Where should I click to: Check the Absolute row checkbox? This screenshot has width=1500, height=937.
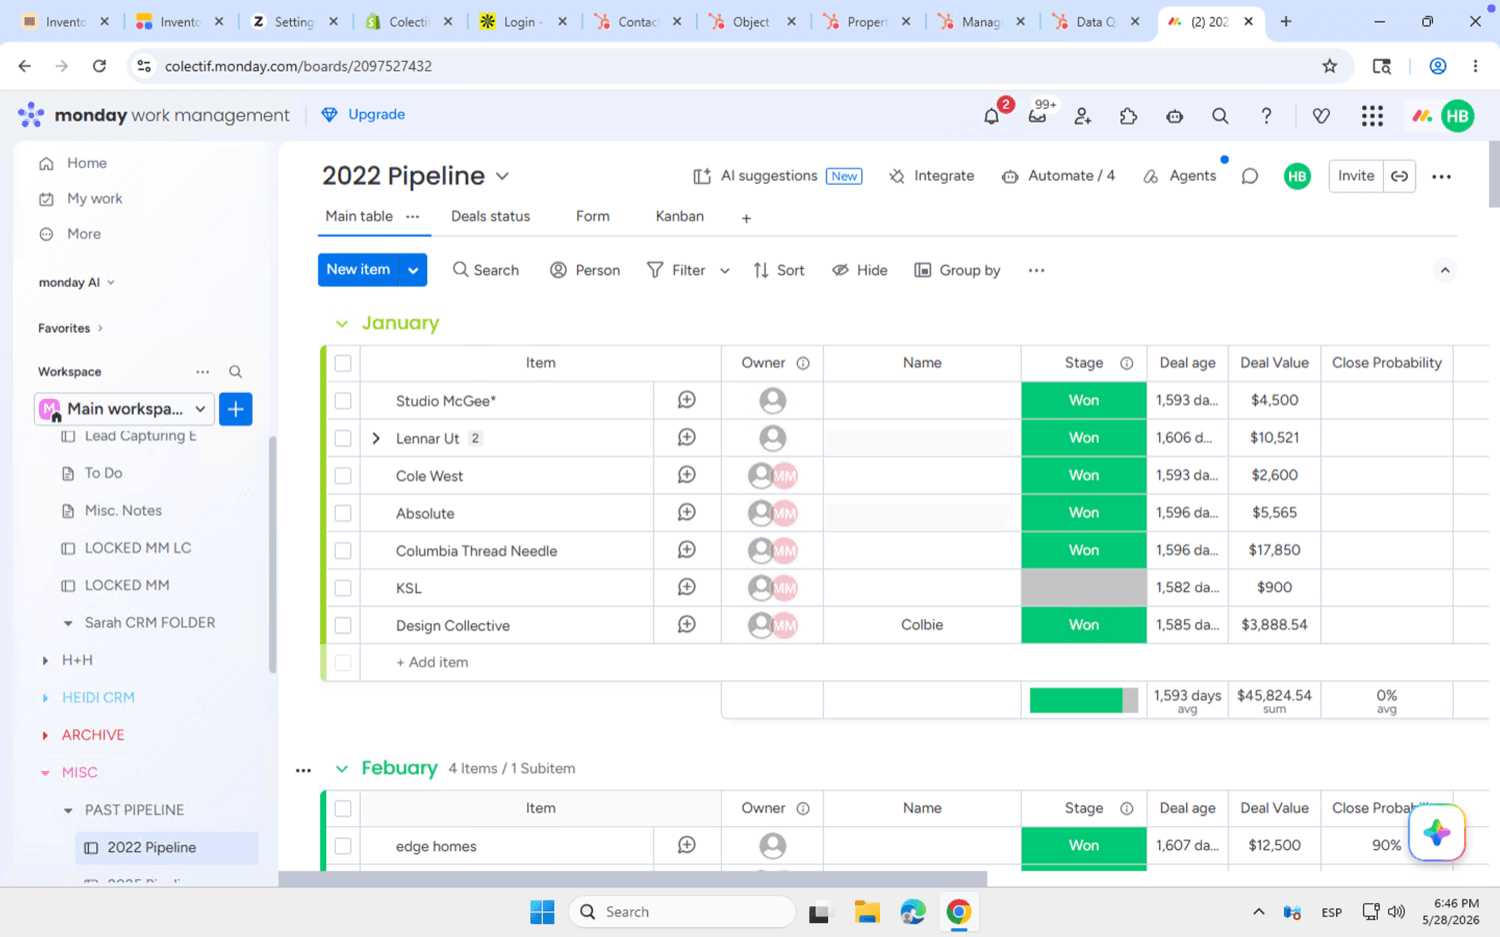click(x=343, y=513)
